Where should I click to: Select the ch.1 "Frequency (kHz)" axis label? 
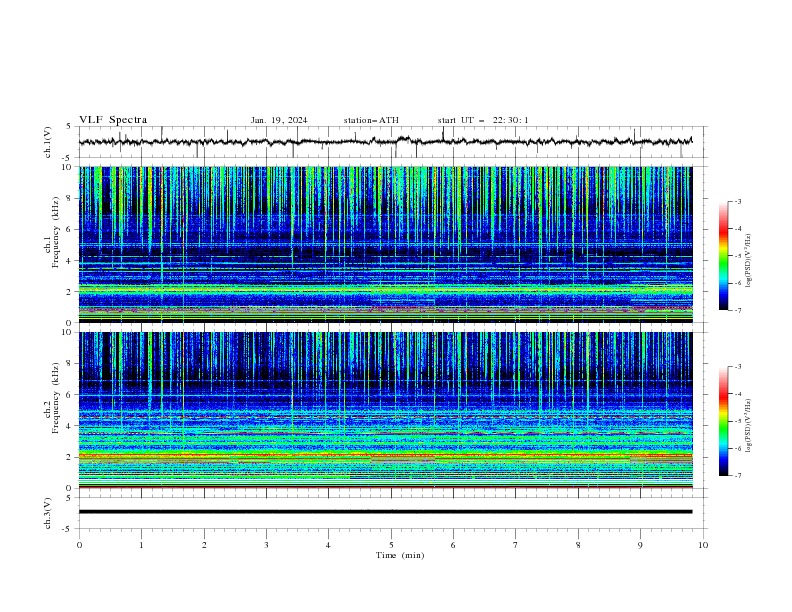[55, 232]
